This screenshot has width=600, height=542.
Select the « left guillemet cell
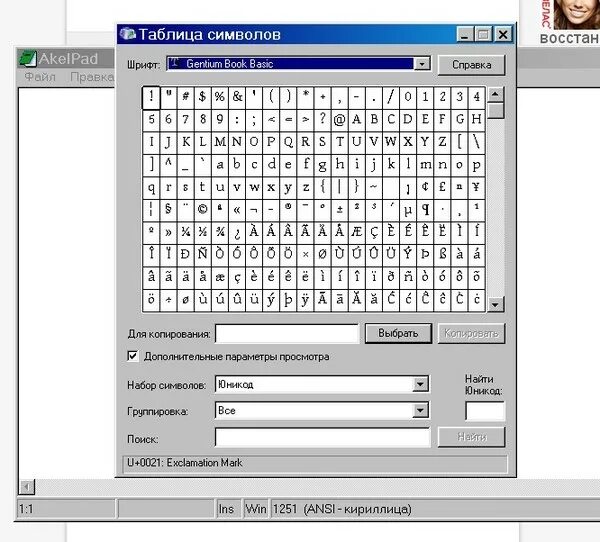pyautogui.click(x=237, y=210)
